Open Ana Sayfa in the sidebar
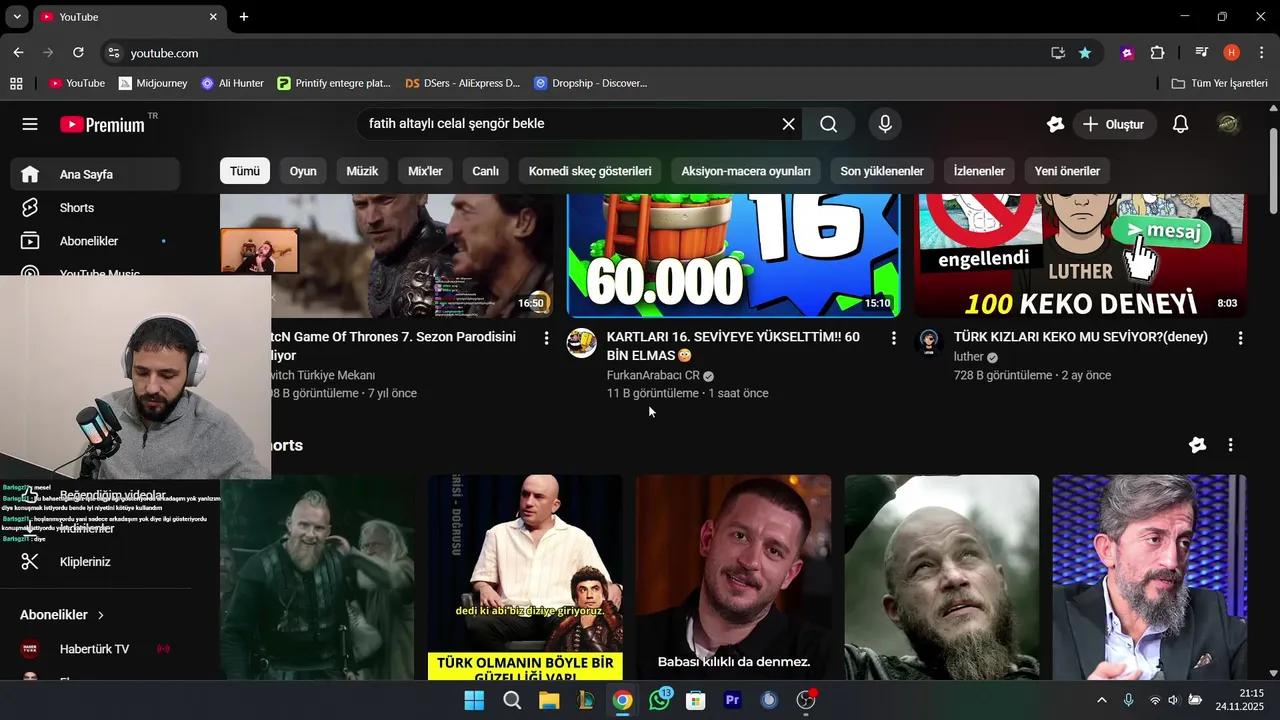1280x720 pixels. click(96, 174)
